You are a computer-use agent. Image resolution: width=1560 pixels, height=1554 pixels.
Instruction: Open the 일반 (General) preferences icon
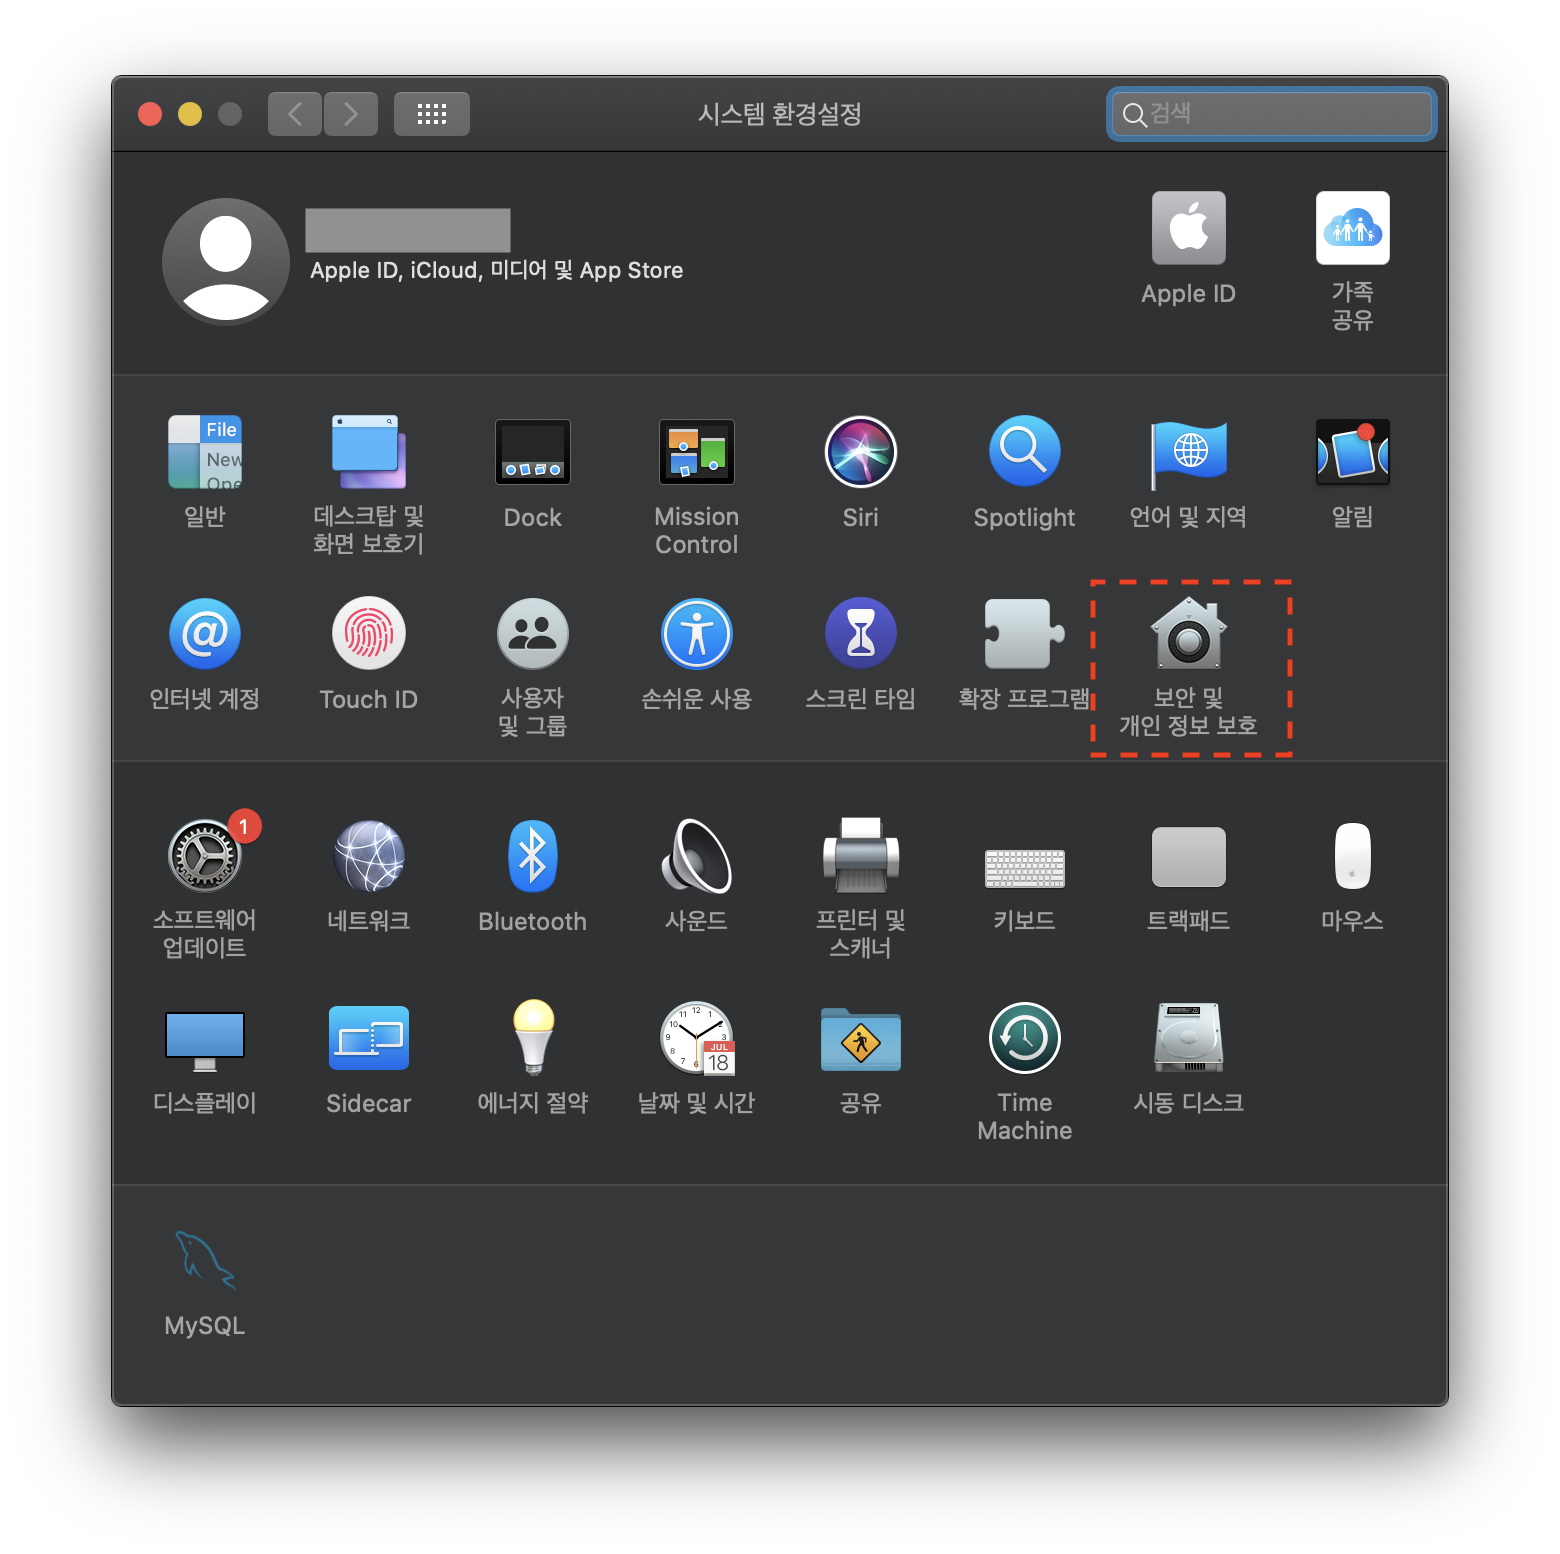point(205,452)
